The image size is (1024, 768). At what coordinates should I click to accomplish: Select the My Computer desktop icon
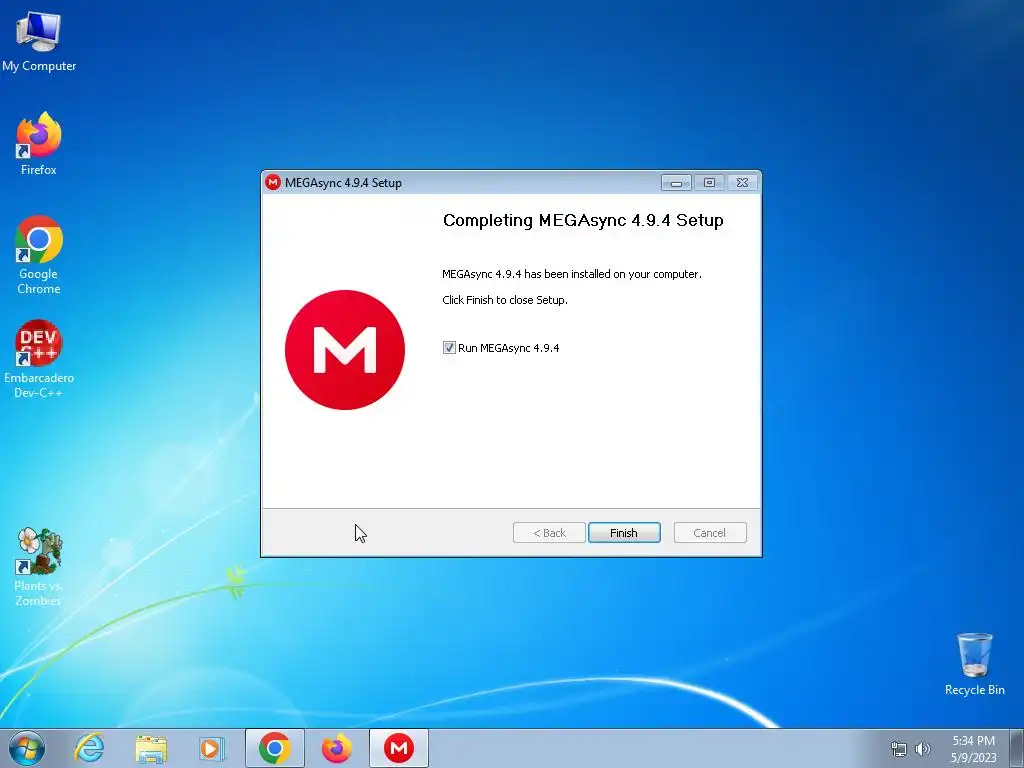(39, 42)
